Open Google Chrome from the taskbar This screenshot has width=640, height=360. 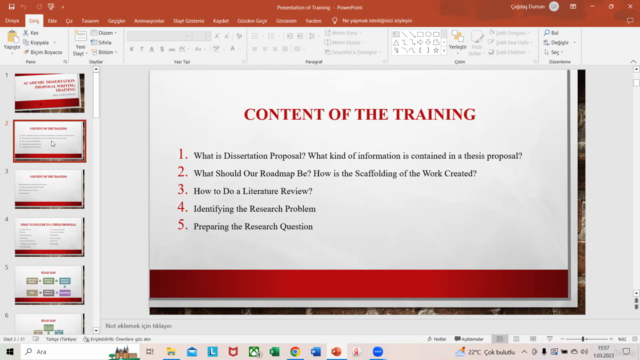295,351
